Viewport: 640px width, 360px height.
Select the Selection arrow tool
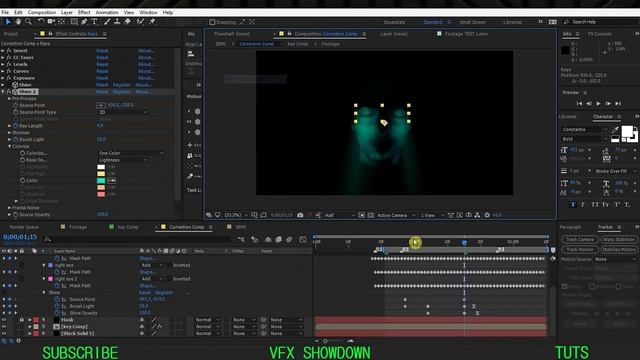tap(8, 22)
